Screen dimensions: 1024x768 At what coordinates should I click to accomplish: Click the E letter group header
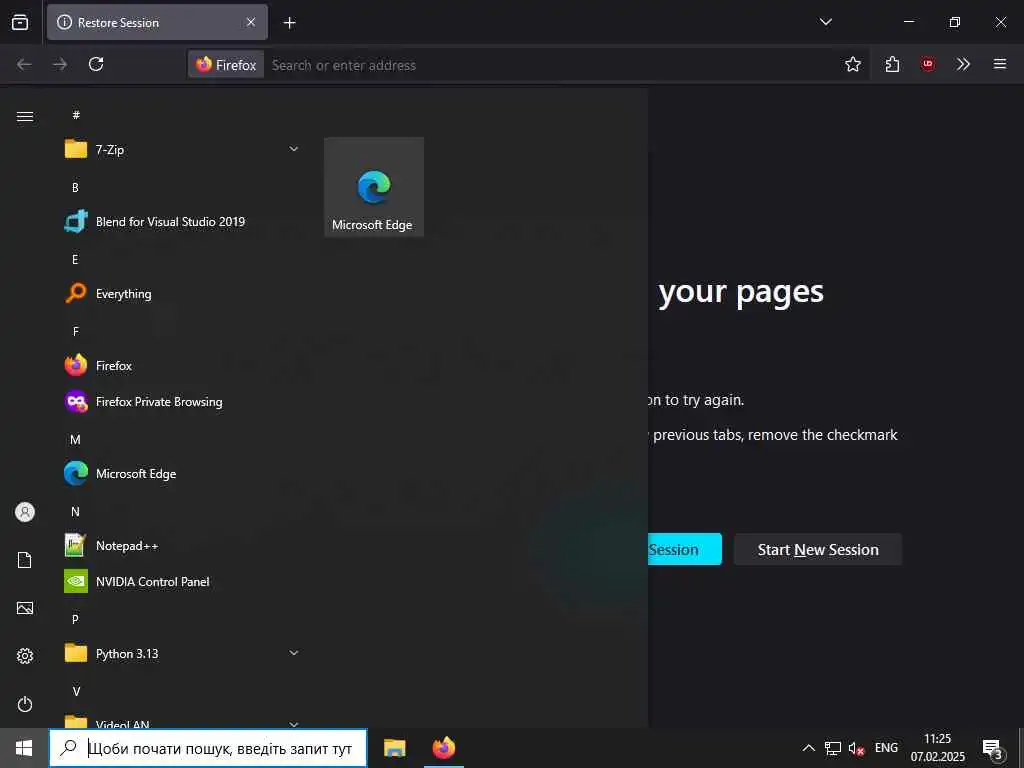[x=75, y=259]
